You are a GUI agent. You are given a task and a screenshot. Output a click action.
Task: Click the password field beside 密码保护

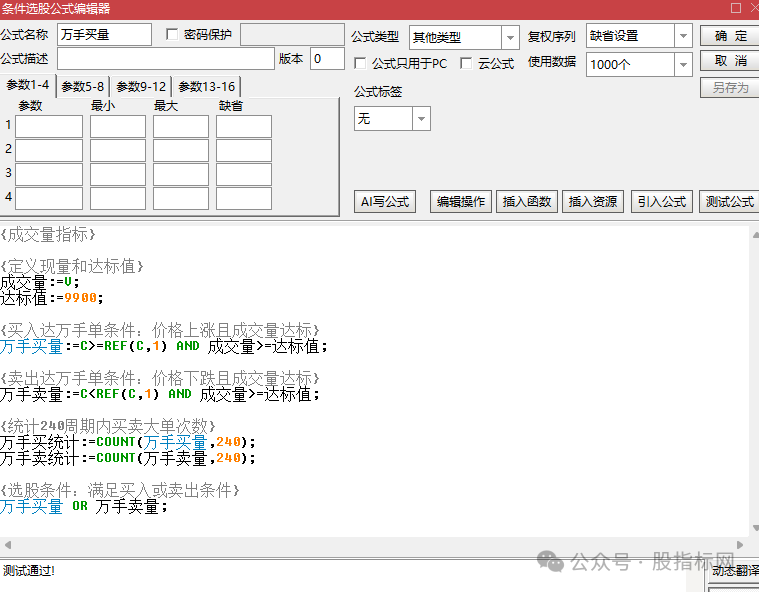pos(292,35)
